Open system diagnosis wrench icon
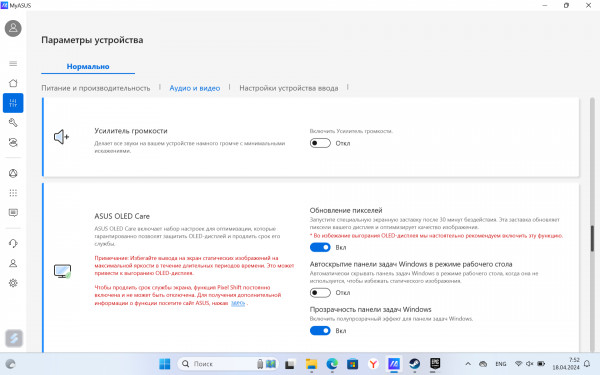The height and width of the screenshot is (375, 600). (13, 122)
